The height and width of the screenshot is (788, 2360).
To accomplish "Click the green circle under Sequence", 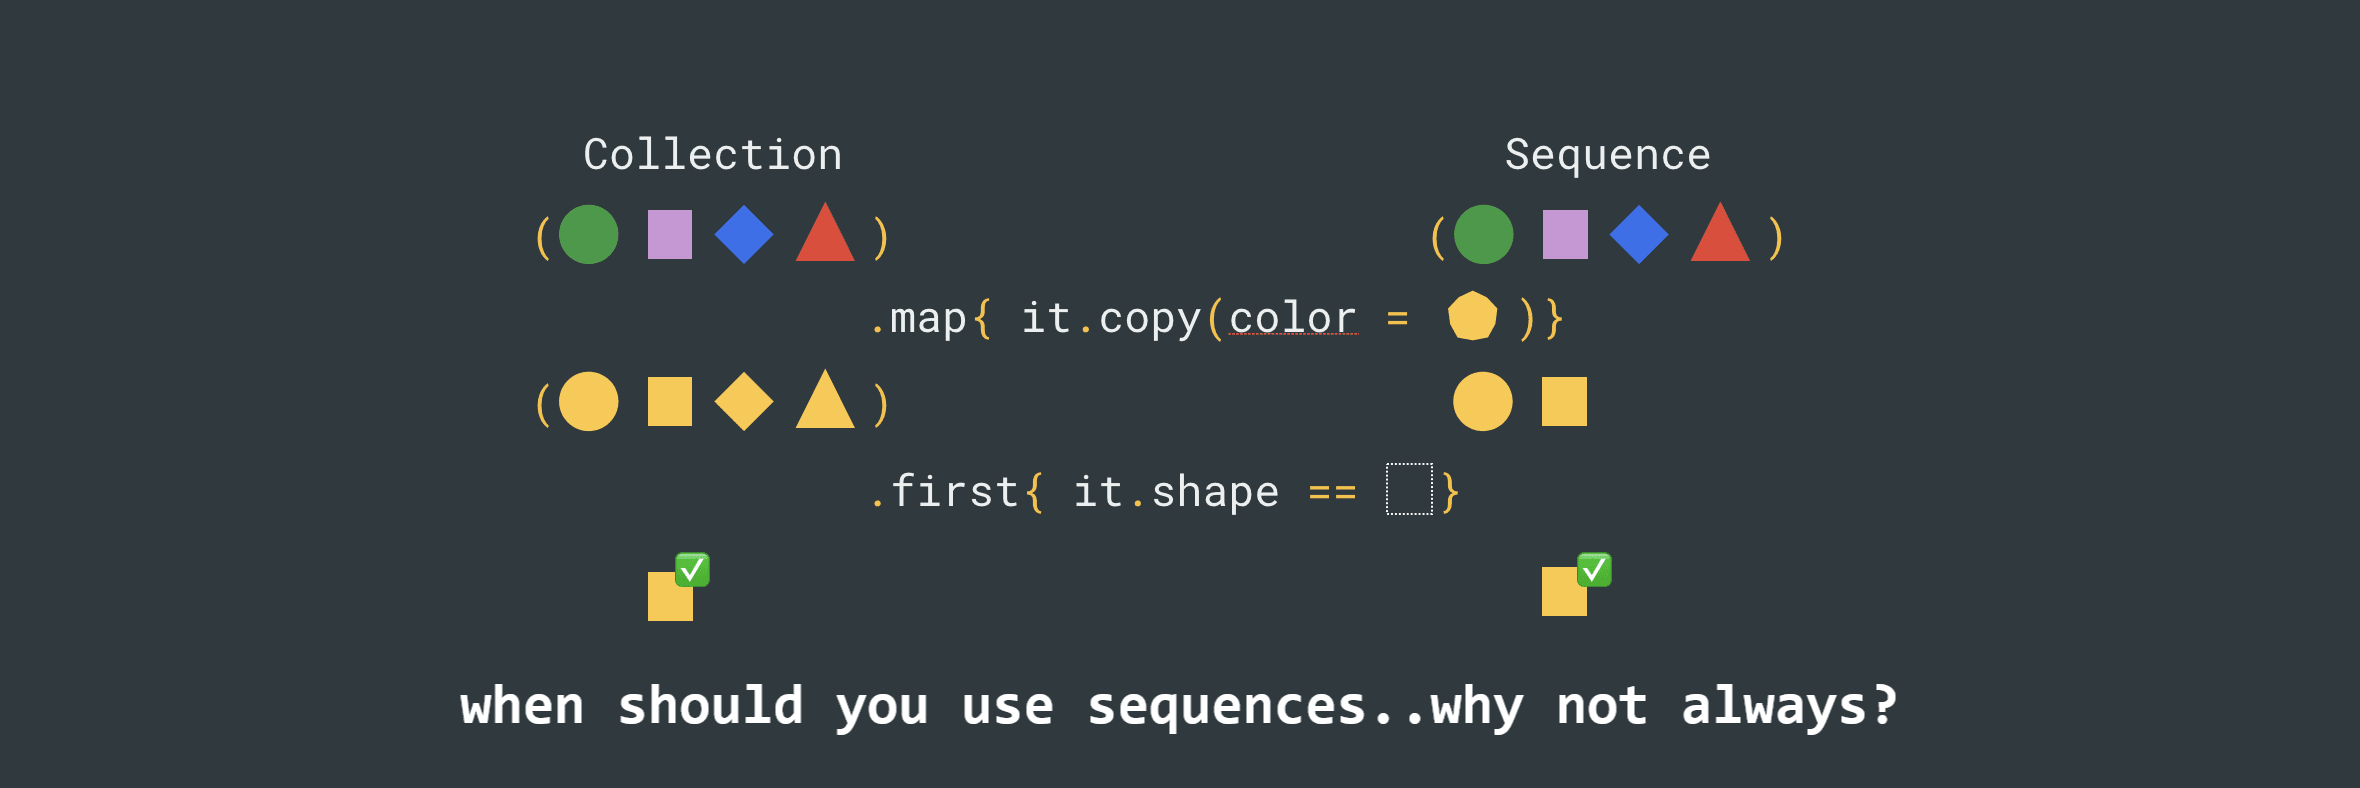I will (1483, 235).
